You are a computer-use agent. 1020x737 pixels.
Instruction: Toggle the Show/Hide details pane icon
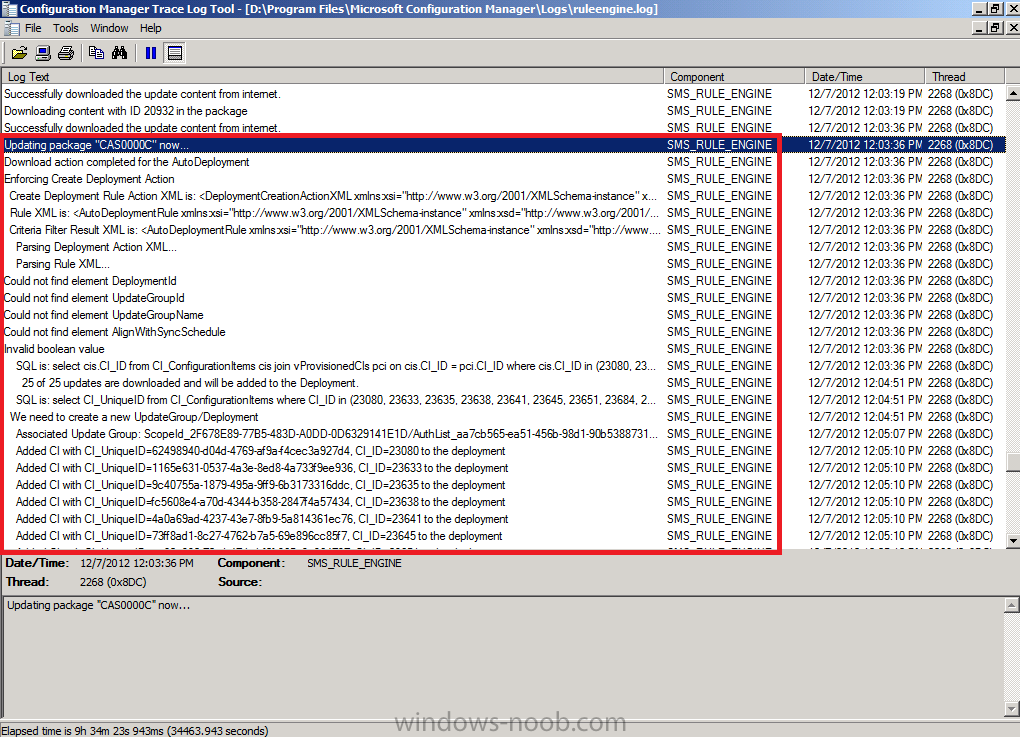click(x=174, y=53)
